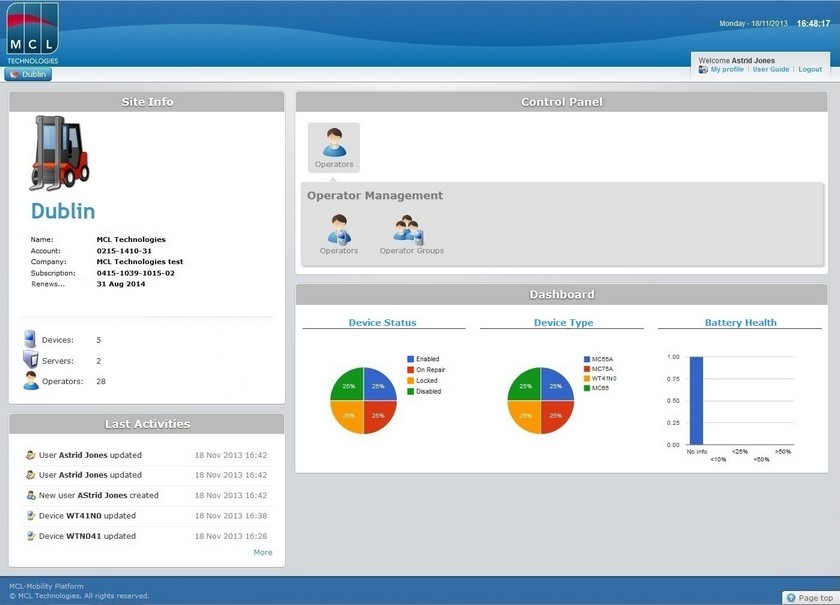Click the Page top button
Viewport: 840px width, 605px height.
810,597
